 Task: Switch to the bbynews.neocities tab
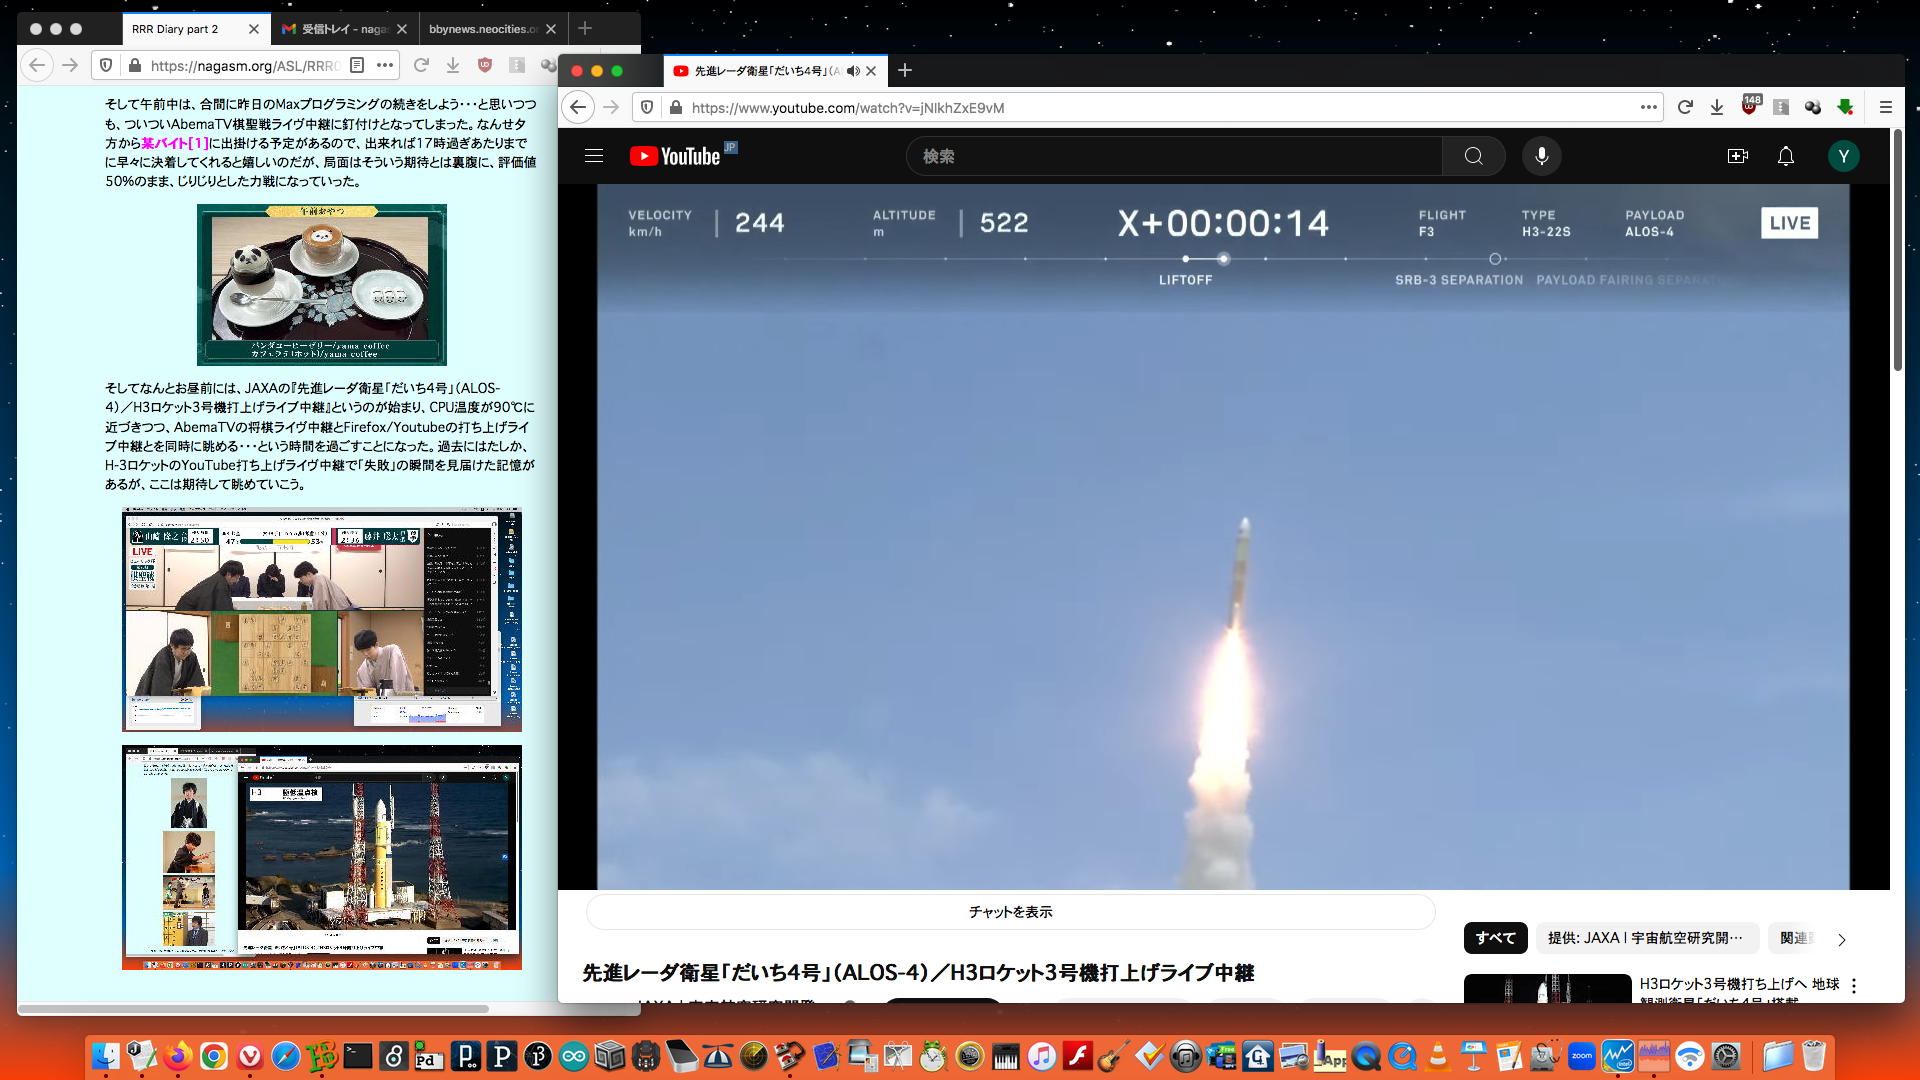[x=483, y=29]
